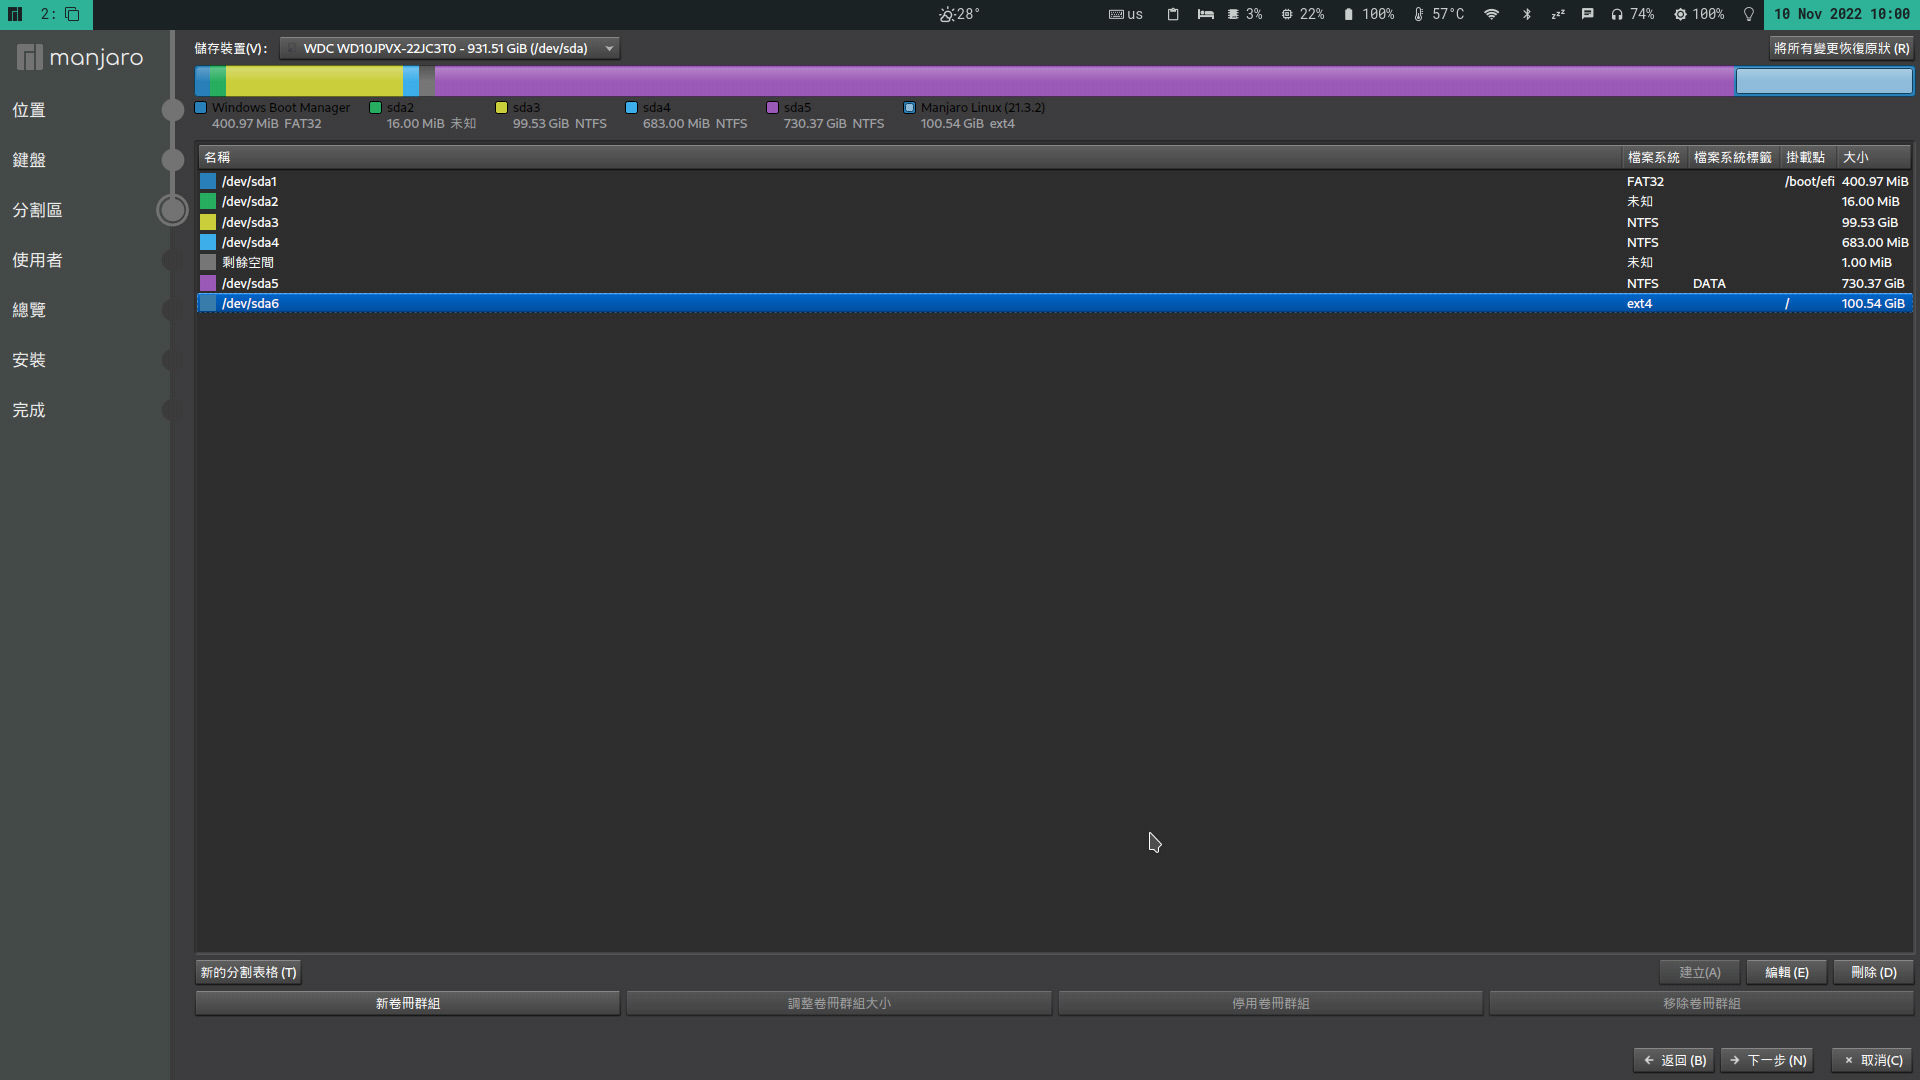Image resolution: width=1920 pixels, height=1080 pixels.
Task: Click the Delete (刪除) partition button
Action: click(x=1873, y=972)
